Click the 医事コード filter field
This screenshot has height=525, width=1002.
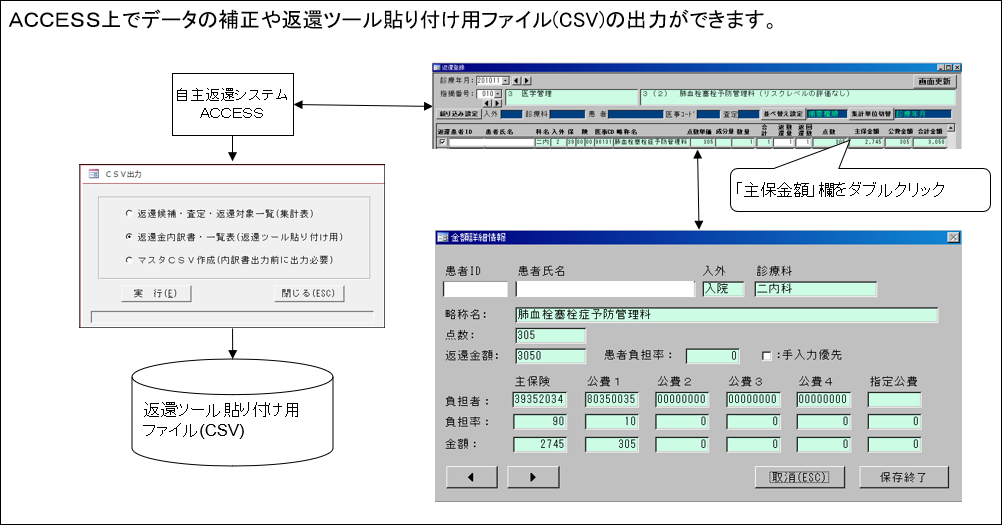pos(708,114)
